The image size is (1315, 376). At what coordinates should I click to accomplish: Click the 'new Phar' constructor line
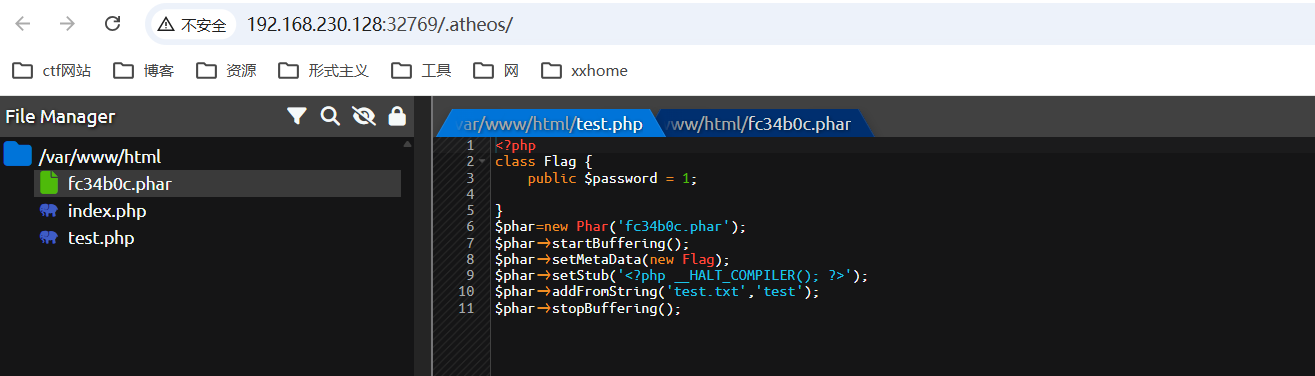point(621,226)
